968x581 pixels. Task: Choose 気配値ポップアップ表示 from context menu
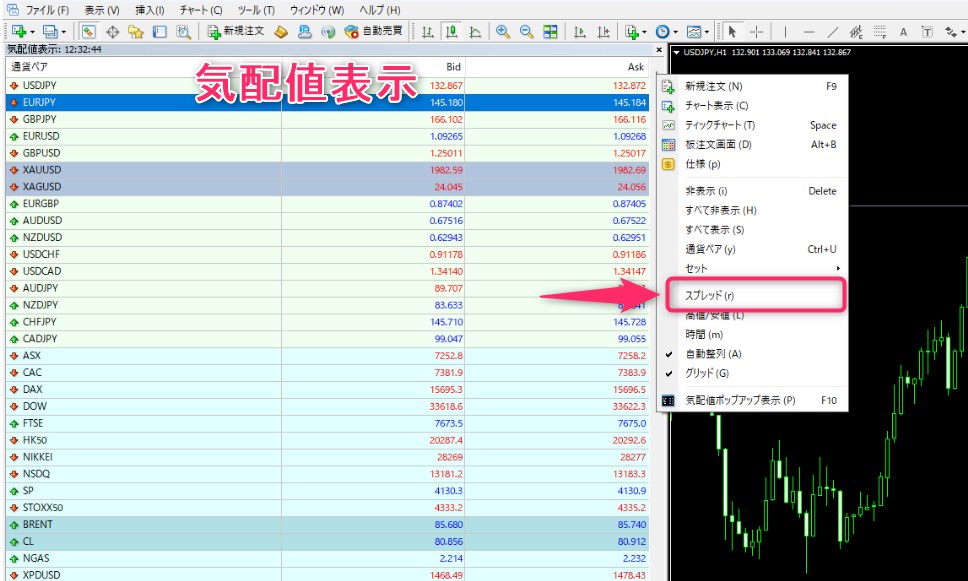(740, 400)
